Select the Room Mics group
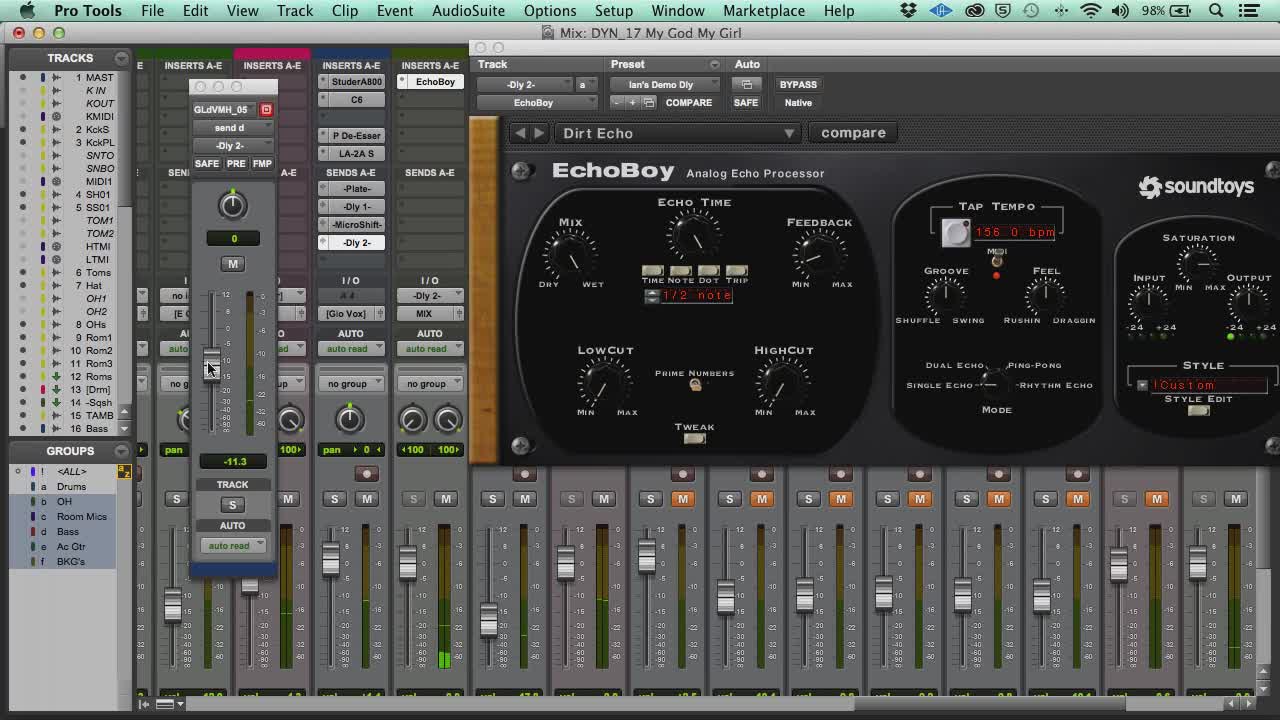 coord(82,517)
